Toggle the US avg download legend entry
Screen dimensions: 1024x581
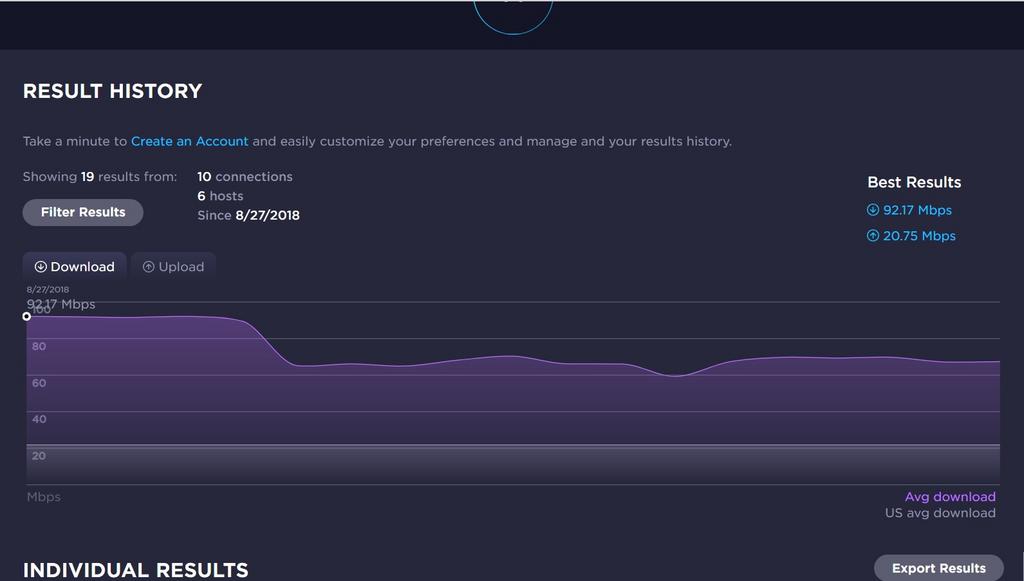[940, 513]
